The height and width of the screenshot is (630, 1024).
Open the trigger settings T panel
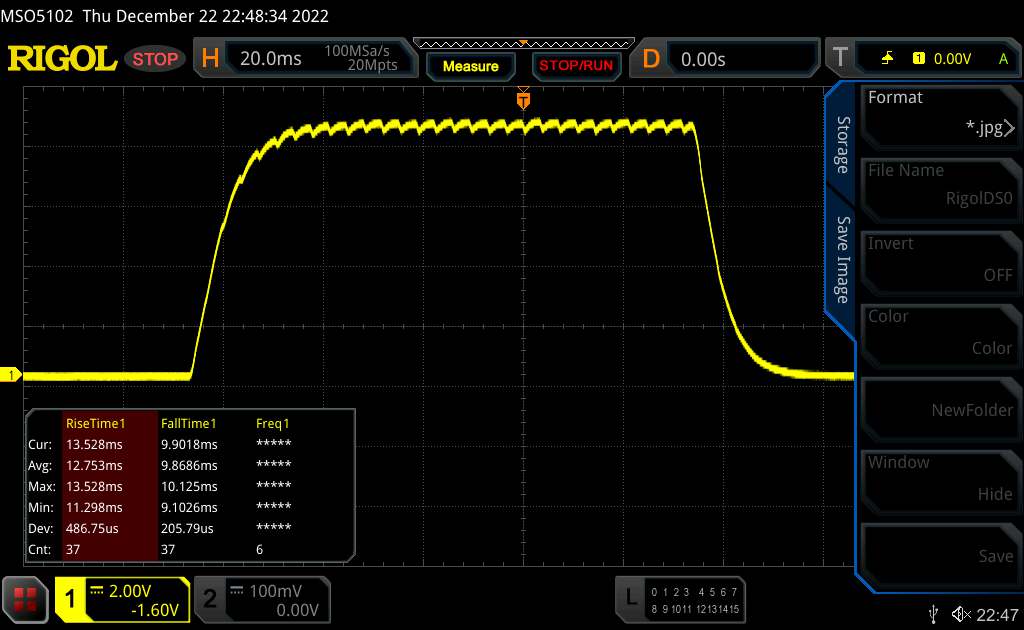(x=840, y=58)
